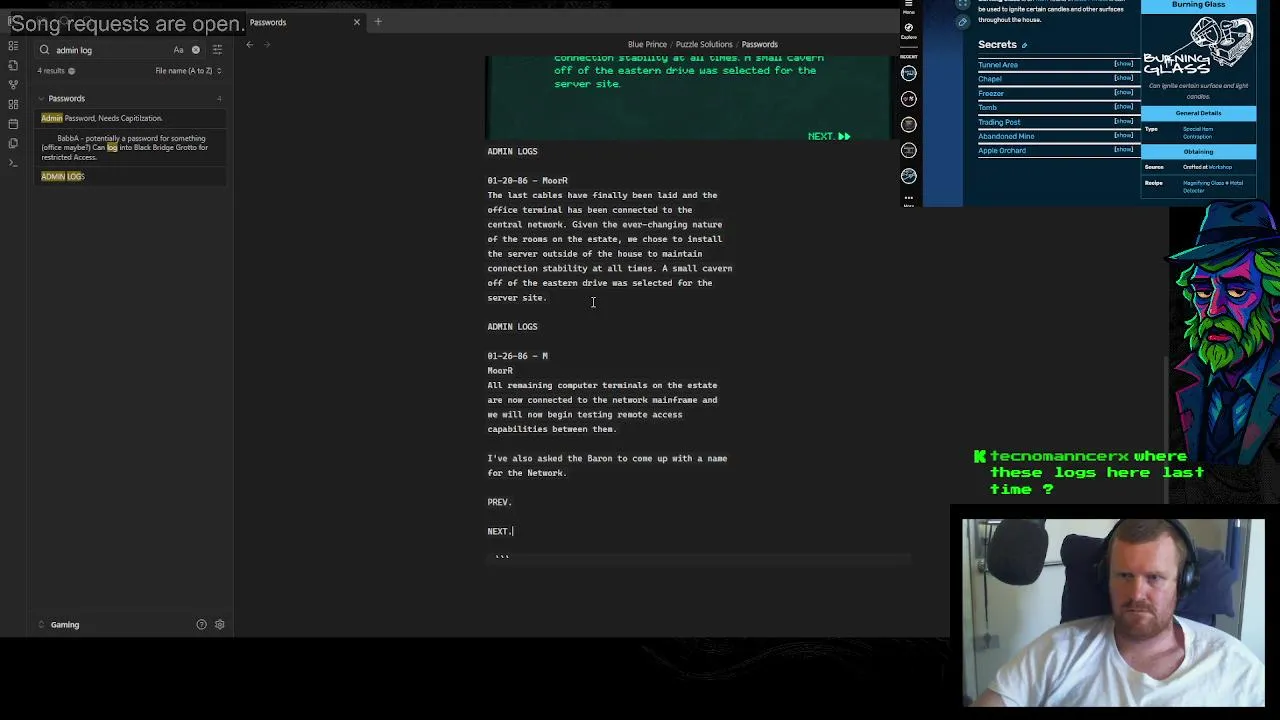This screenshot has width=1280, height=720.
Task: Place cursor at NEXT. line in note
Action: [500, 531]
